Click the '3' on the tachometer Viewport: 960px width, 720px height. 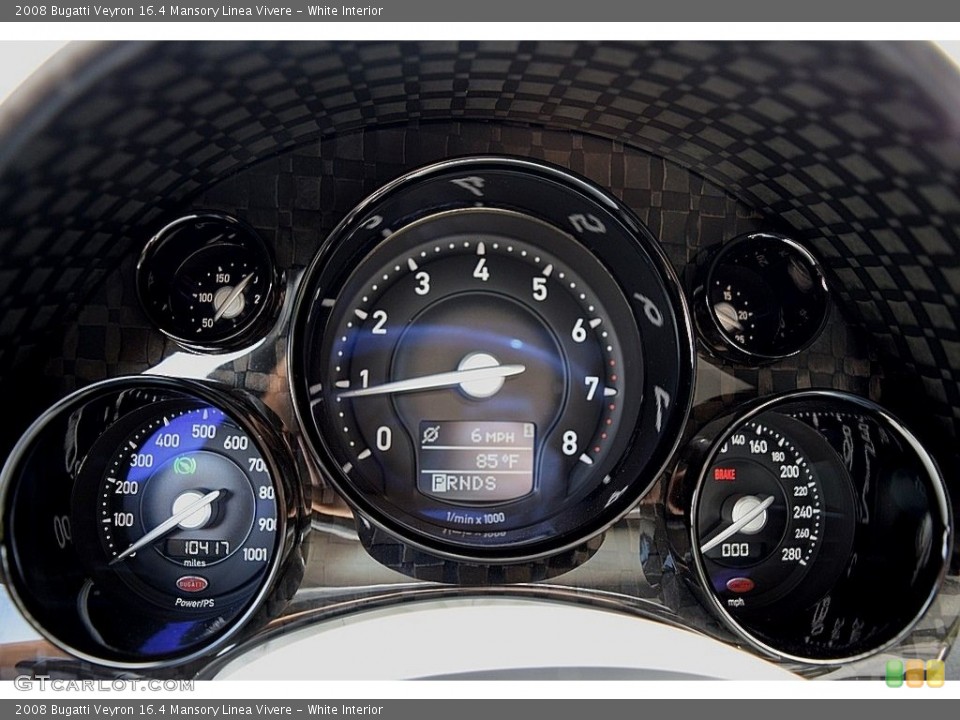coord(422,283)
